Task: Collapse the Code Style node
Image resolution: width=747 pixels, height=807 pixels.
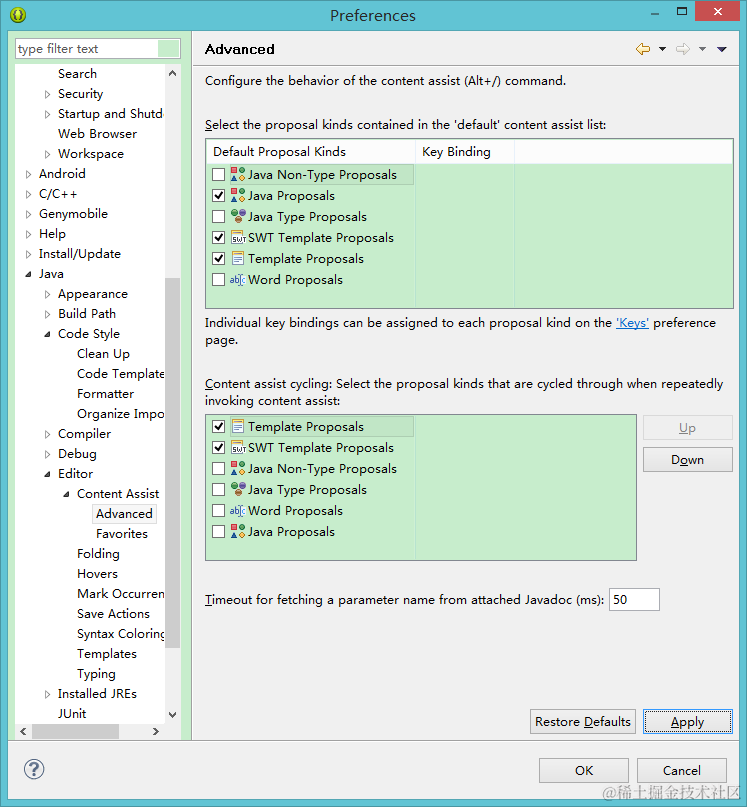Action: tap(47, 334)
